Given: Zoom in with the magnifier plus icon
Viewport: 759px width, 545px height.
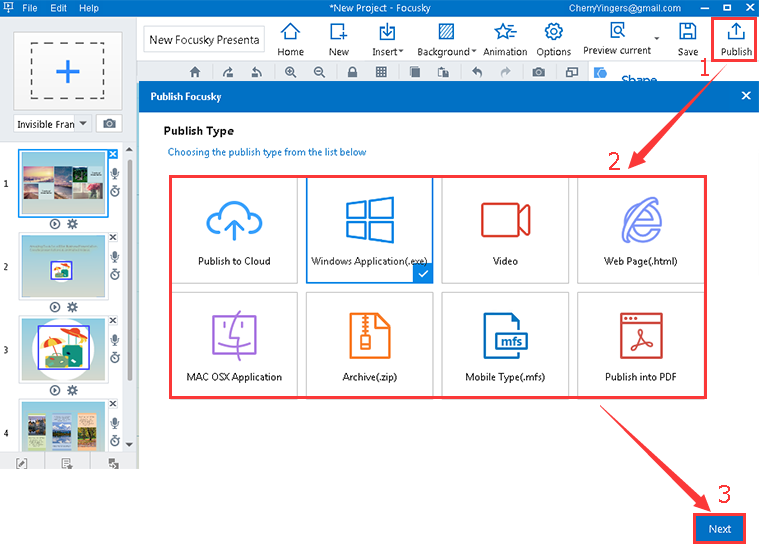Looking at the screenshot, I should click(290, 72).
